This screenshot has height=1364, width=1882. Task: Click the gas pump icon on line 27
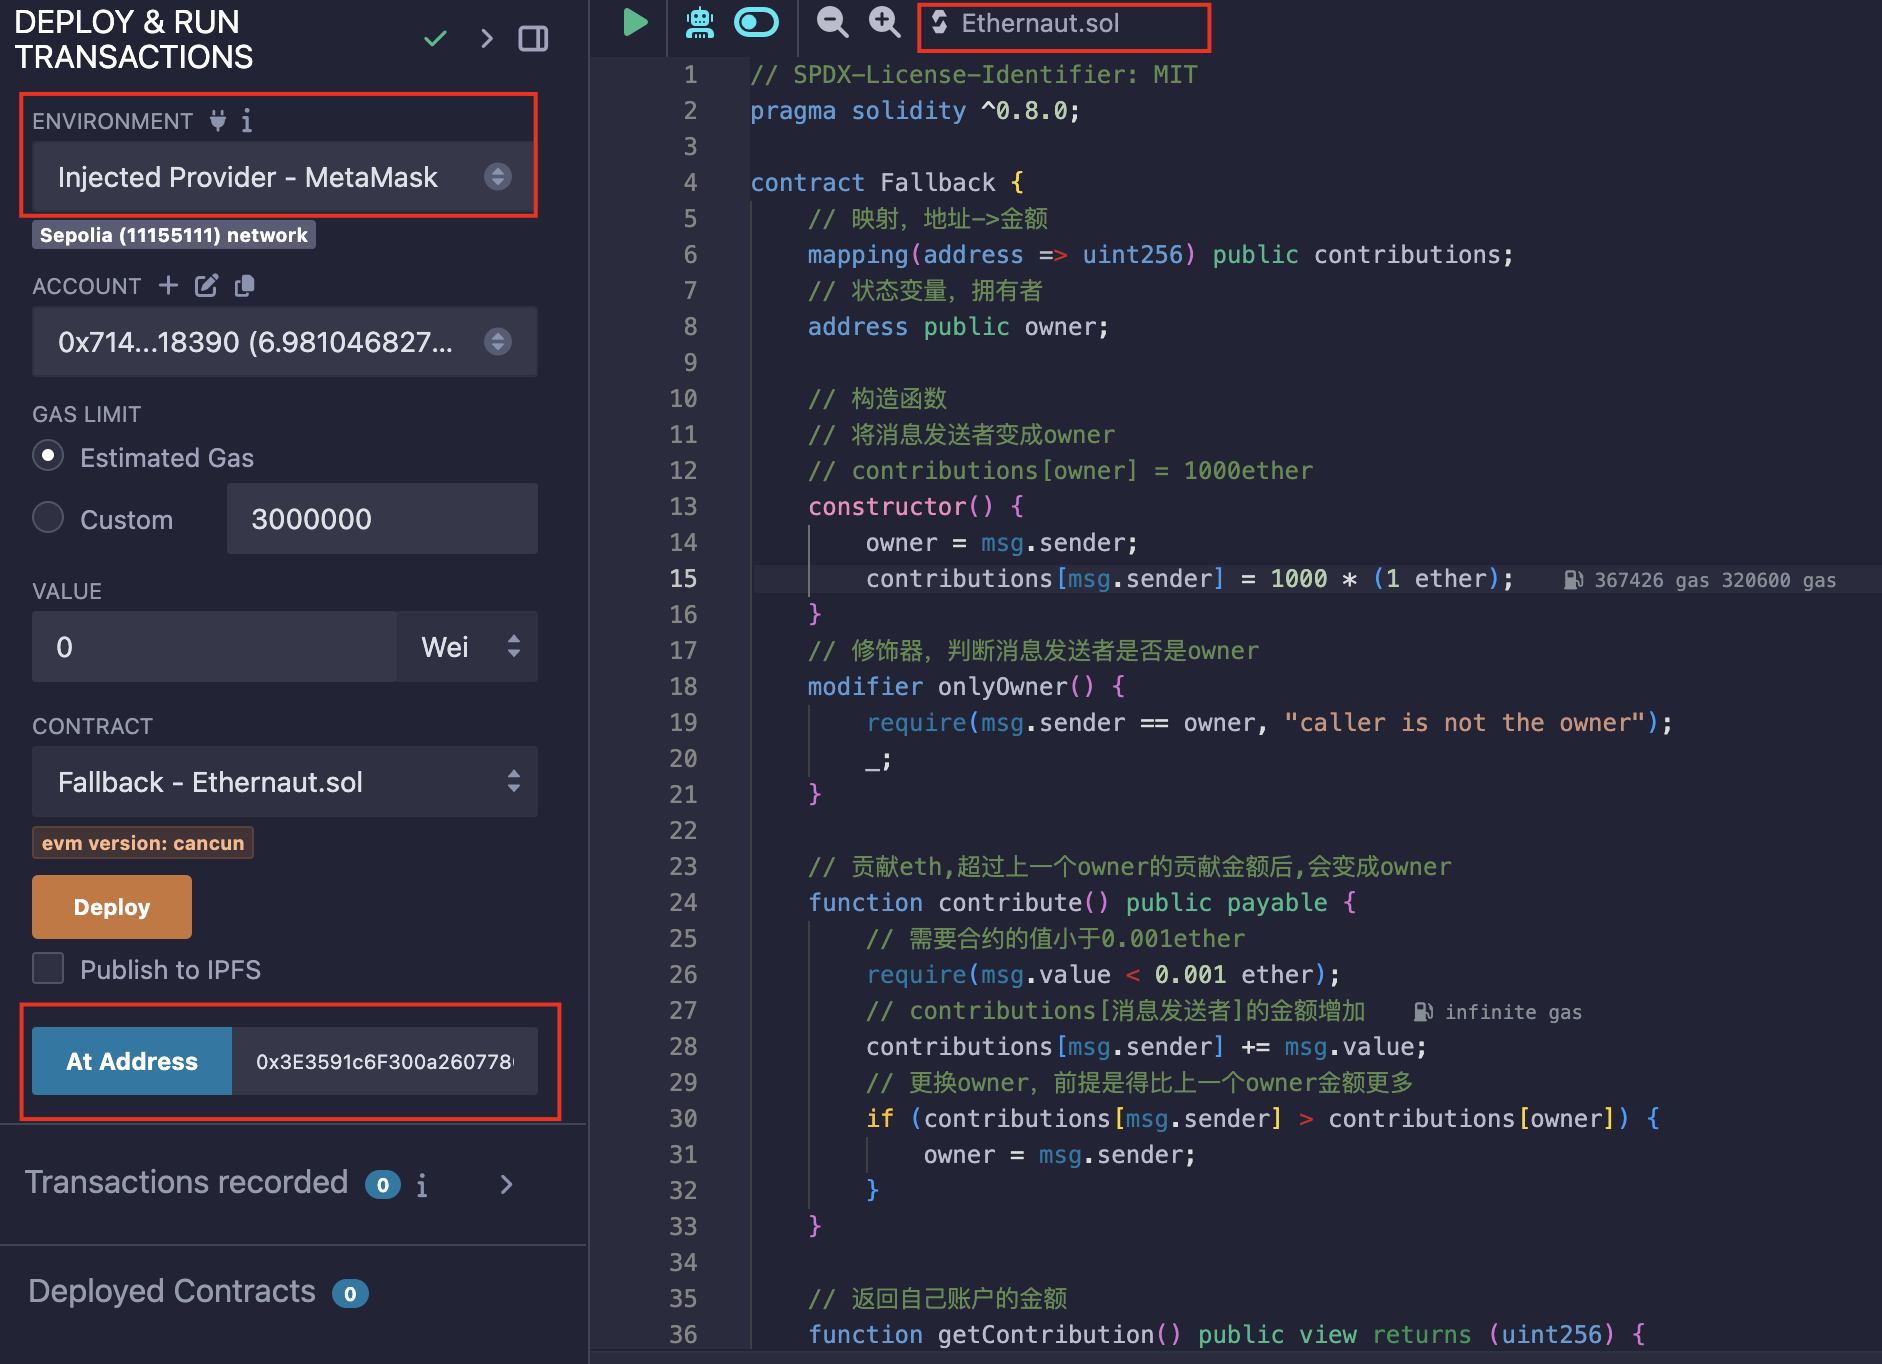(1423, 1012)
